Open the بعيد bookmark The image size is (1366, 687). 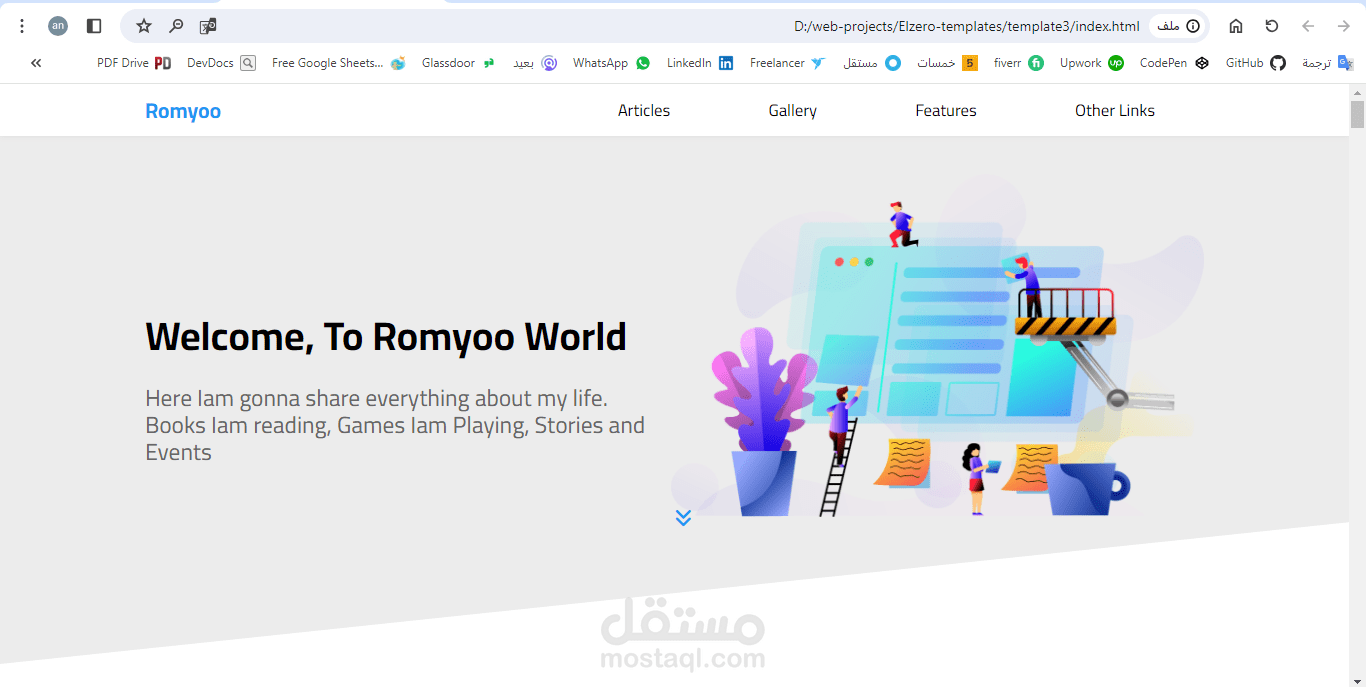click(x=535, y=63)
